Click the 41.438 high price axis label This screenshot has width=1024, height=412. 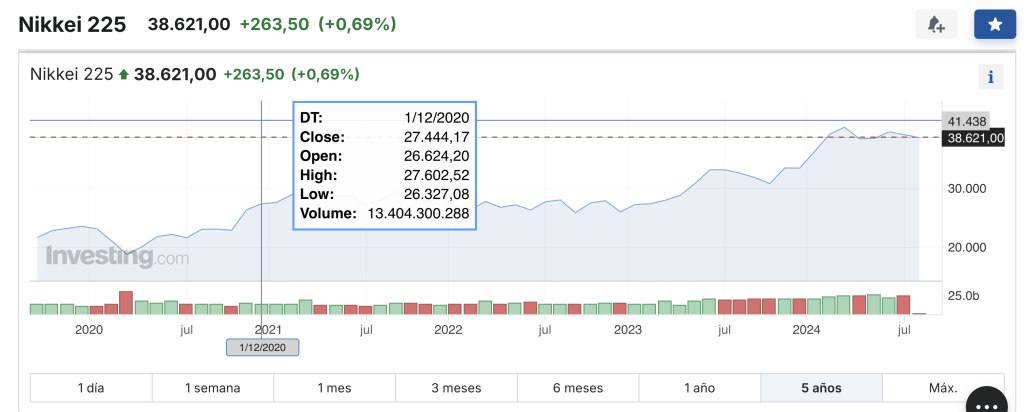(966, 120)
